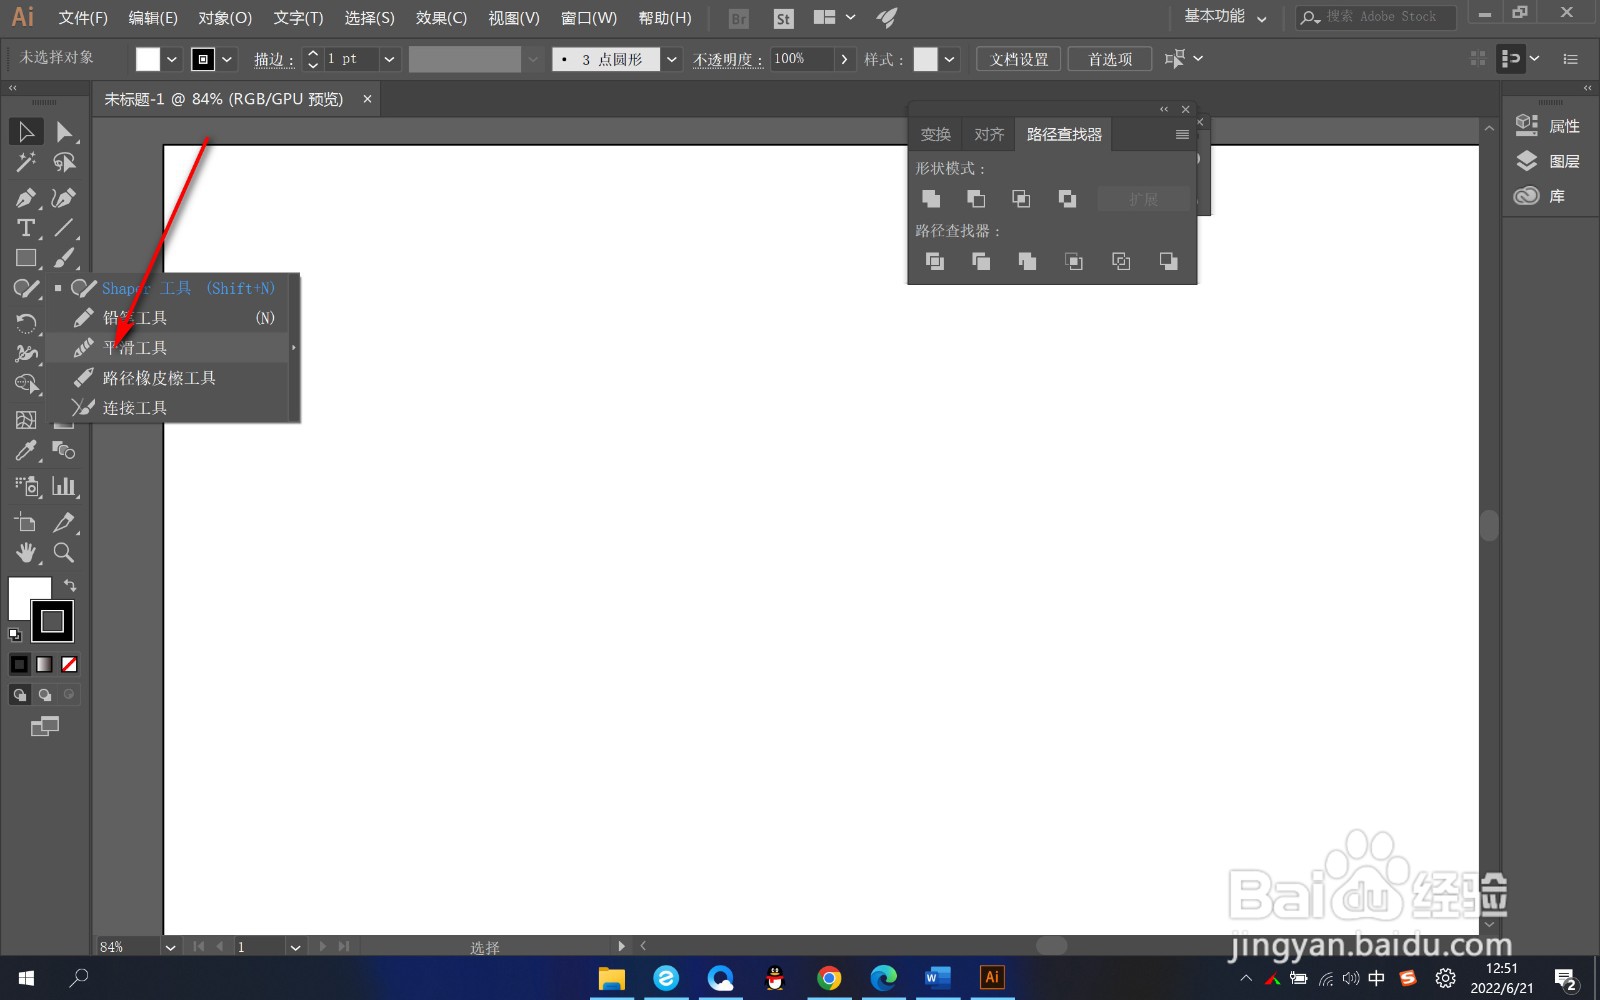The width and height of the screenshot is (1600, 1000).
Task: Open the graphic style 样式 dropdown
Action: click(x=949, y=59)
